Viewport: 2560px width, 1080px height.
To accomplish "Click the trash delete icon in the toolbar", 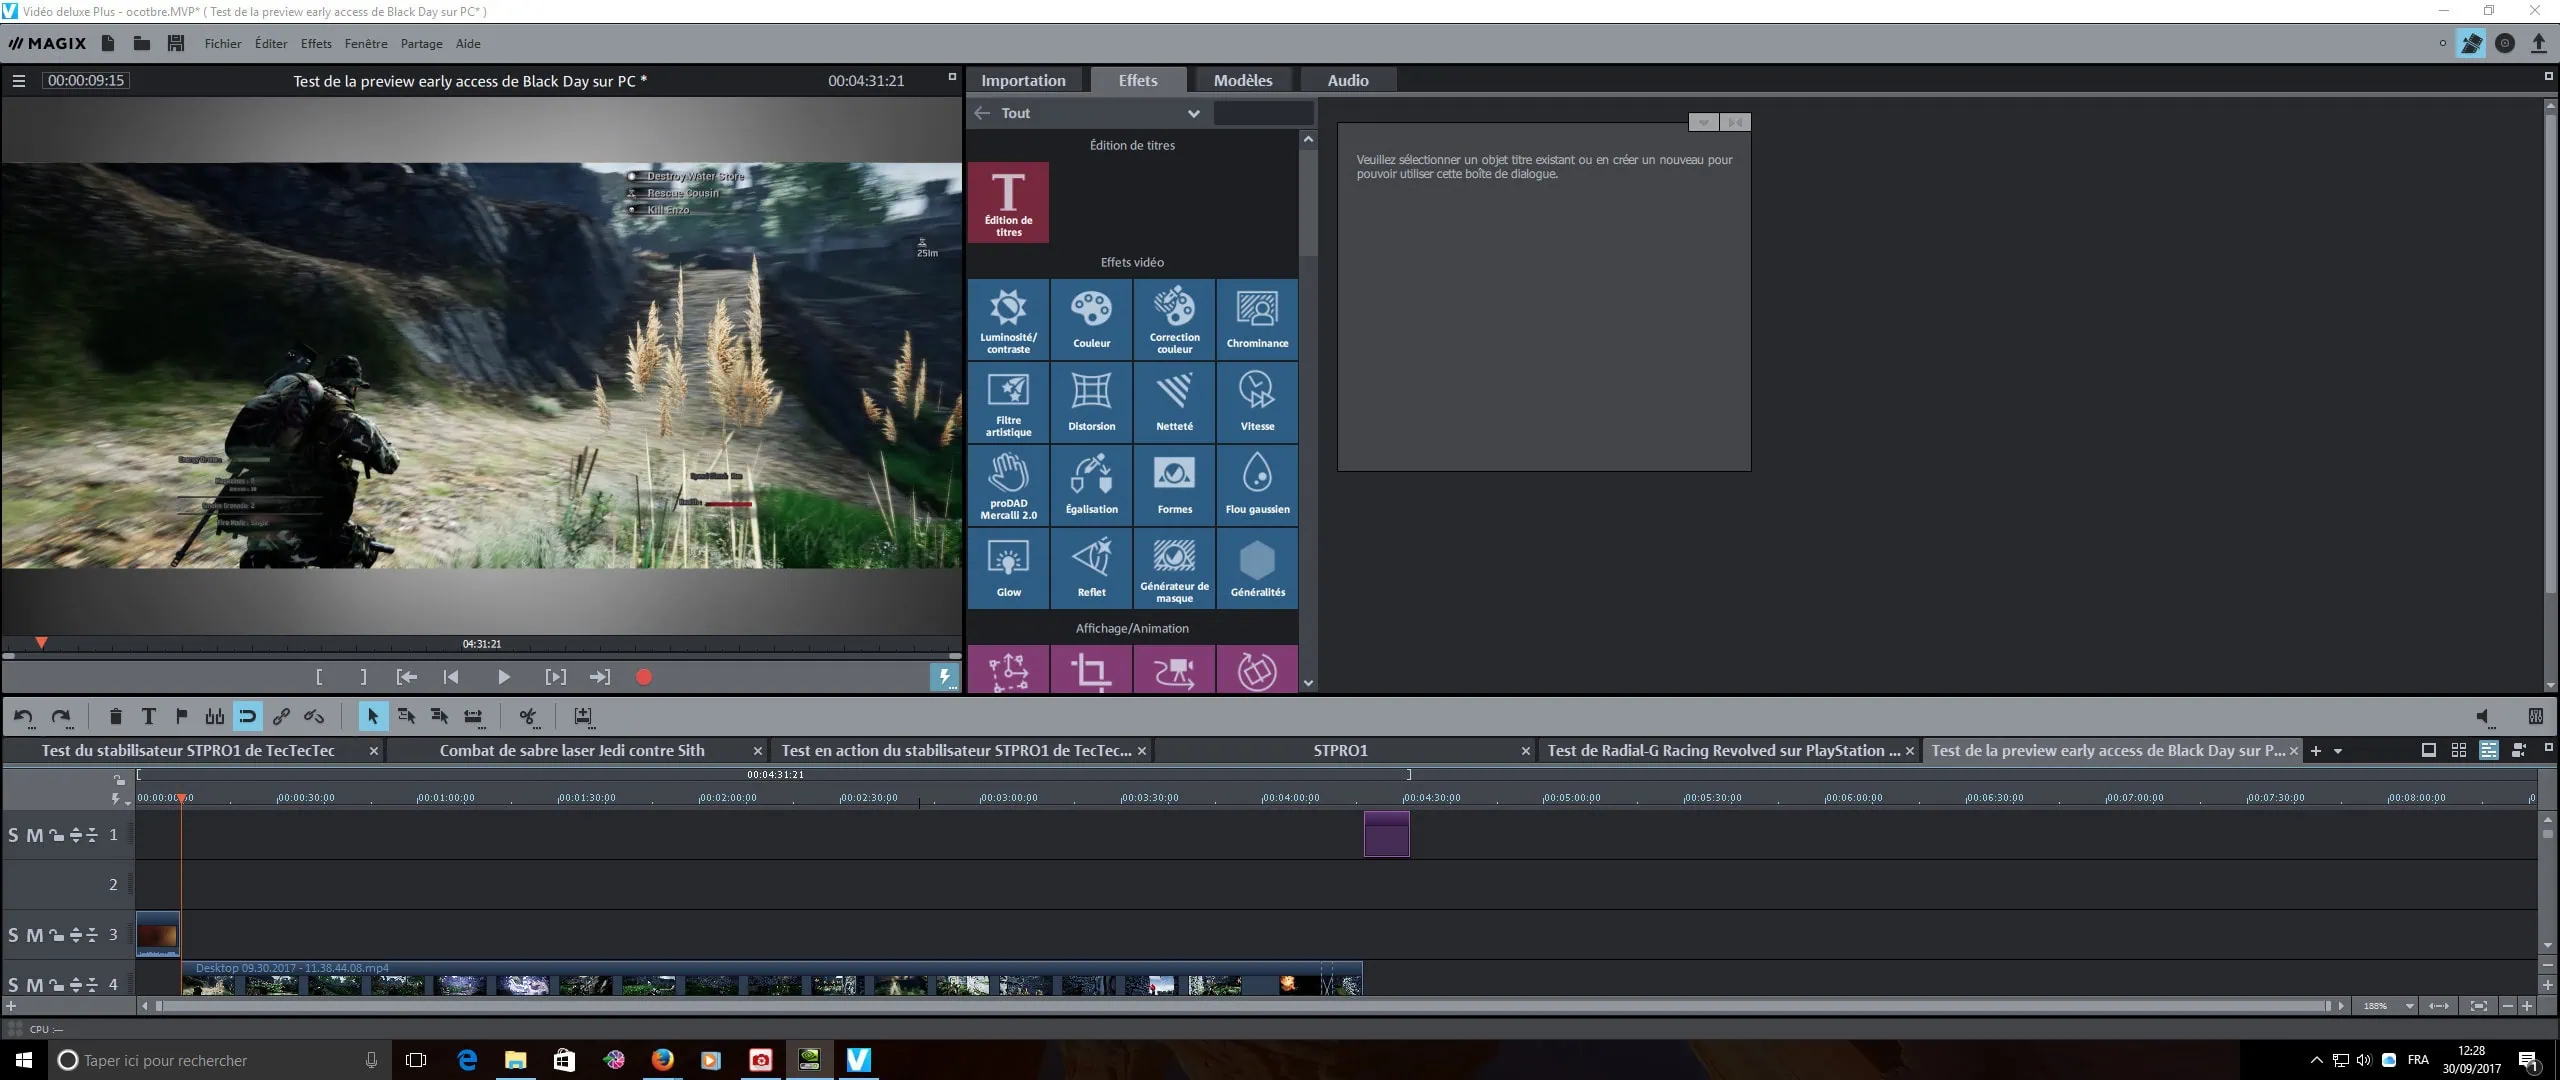I will tap(115, 716).
